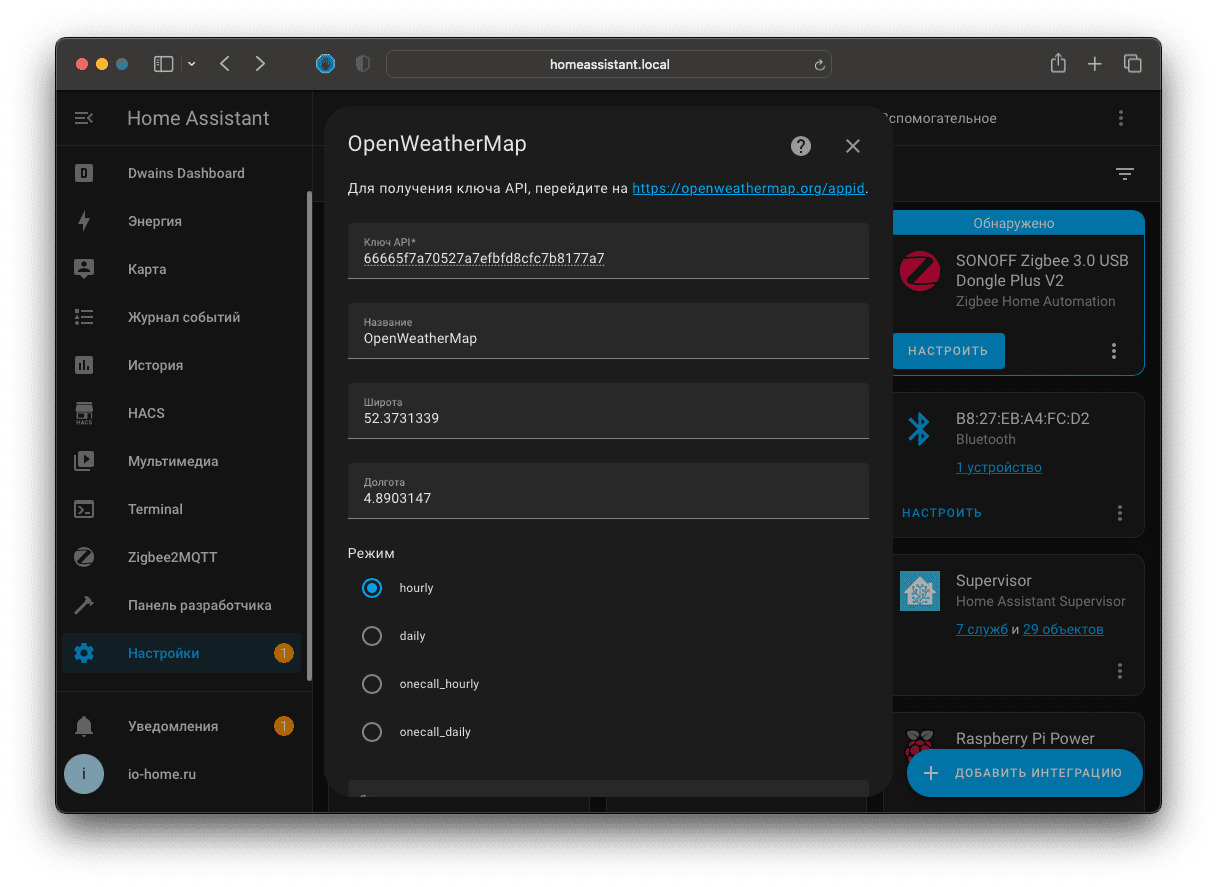Image resolution: width=1217 pixels, height=887 pixels.
Task: Open the Настройки gear icon
Action: (x=84, y=653)
